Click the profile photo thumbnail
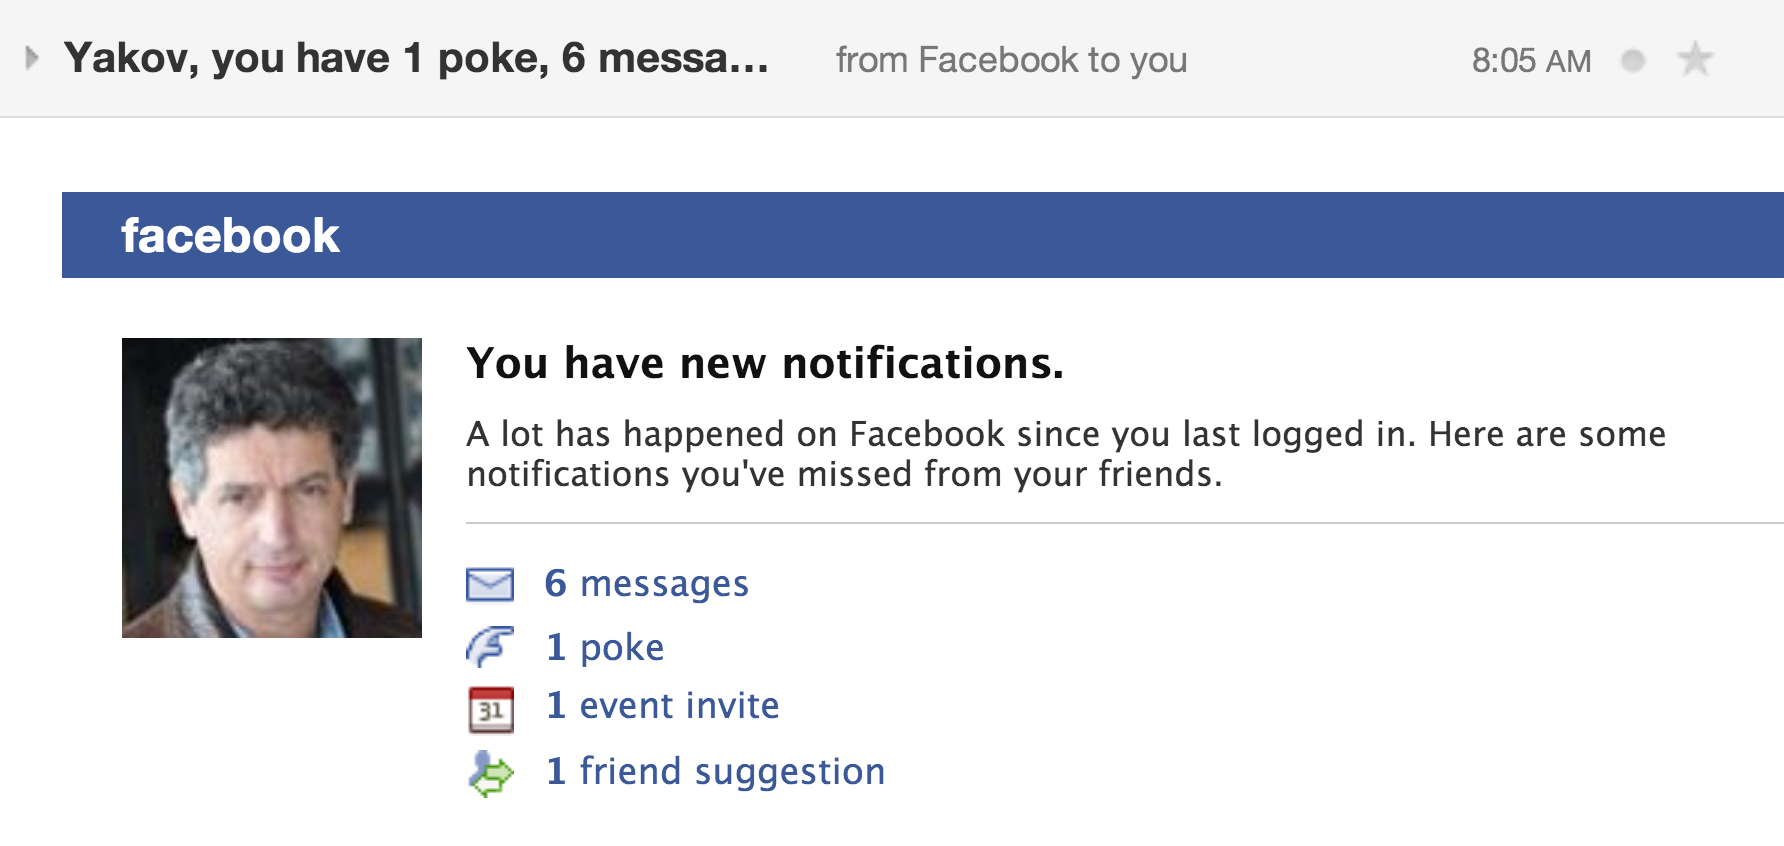The width and height of the screenshot is (1784, 846). coord(272,488)
